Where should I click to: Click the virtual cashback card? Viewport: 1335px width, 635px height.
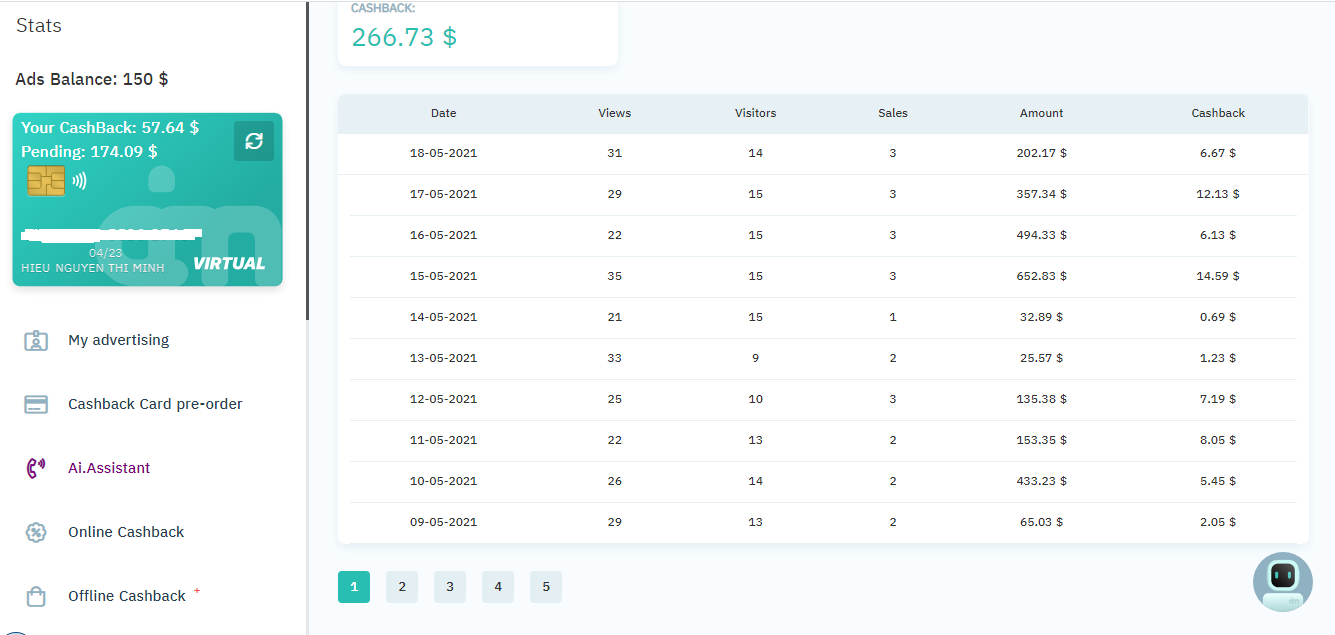147,199
